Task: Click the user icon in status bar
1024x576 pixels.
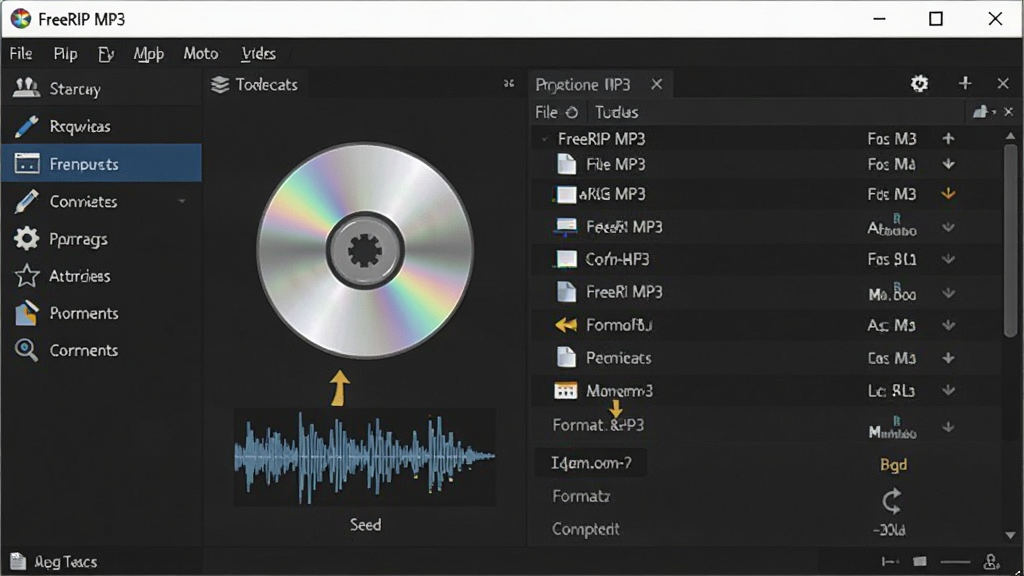Action: (x=991, y=562)
